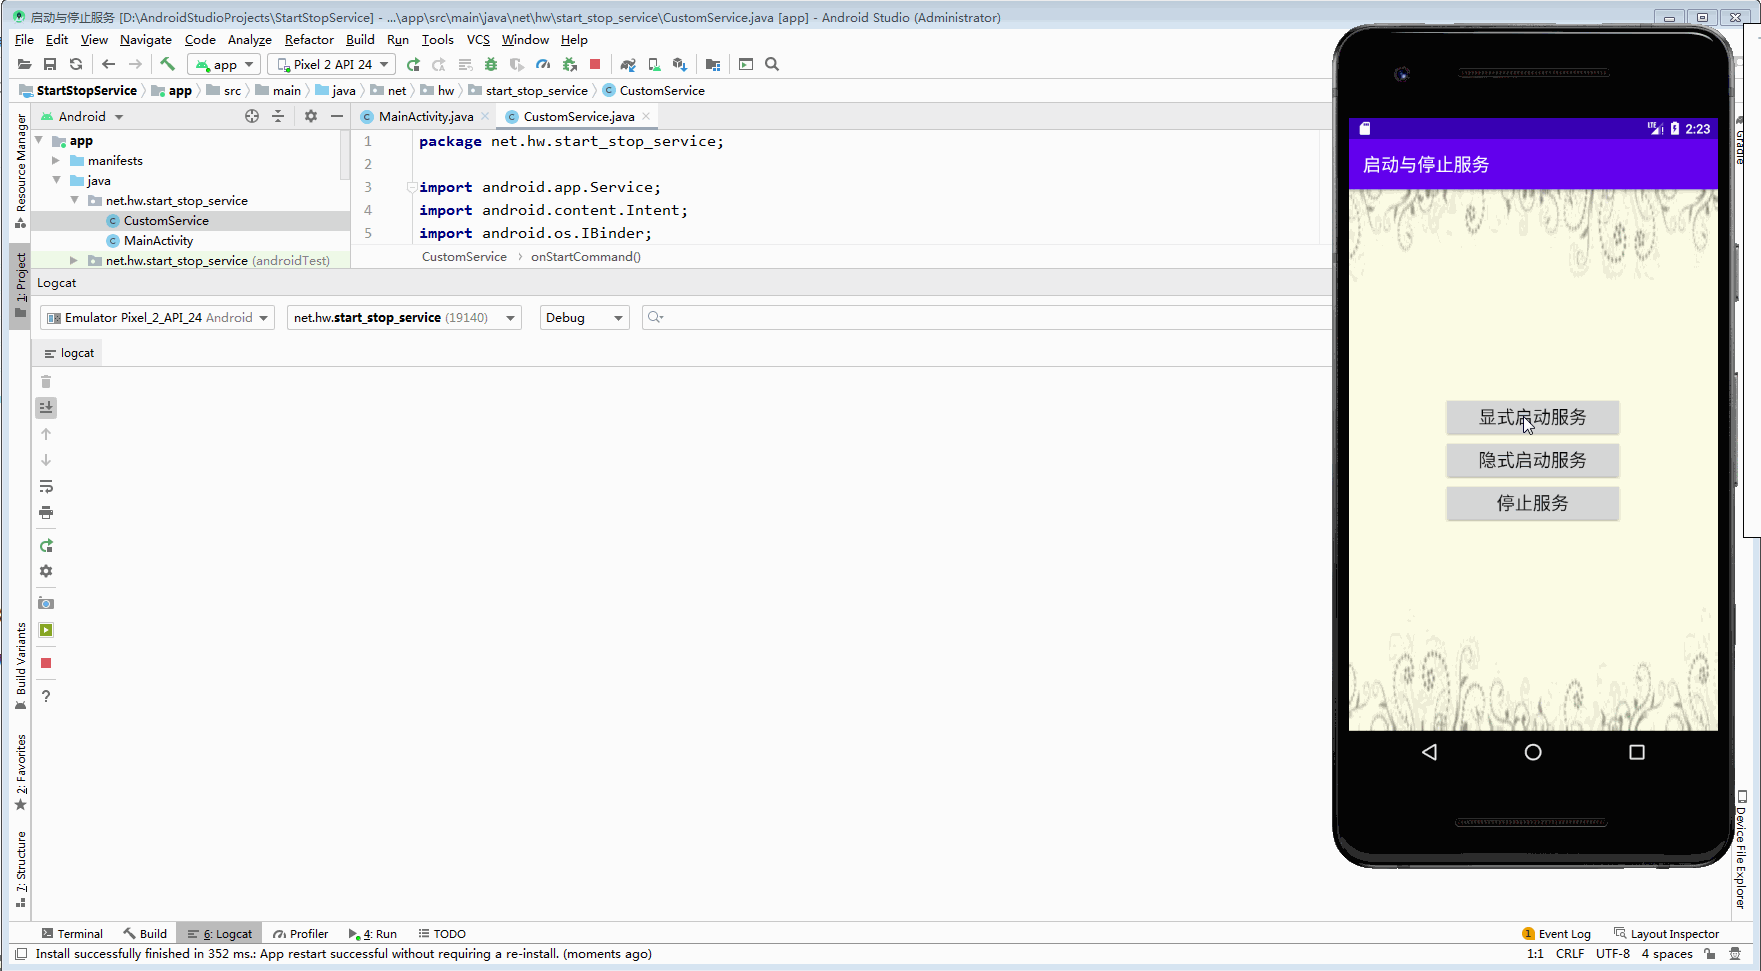Click the UTF-8 encoding in status bar
Image resolution: width=1761 pixels, height=971 pixels.
(1612, 954)
